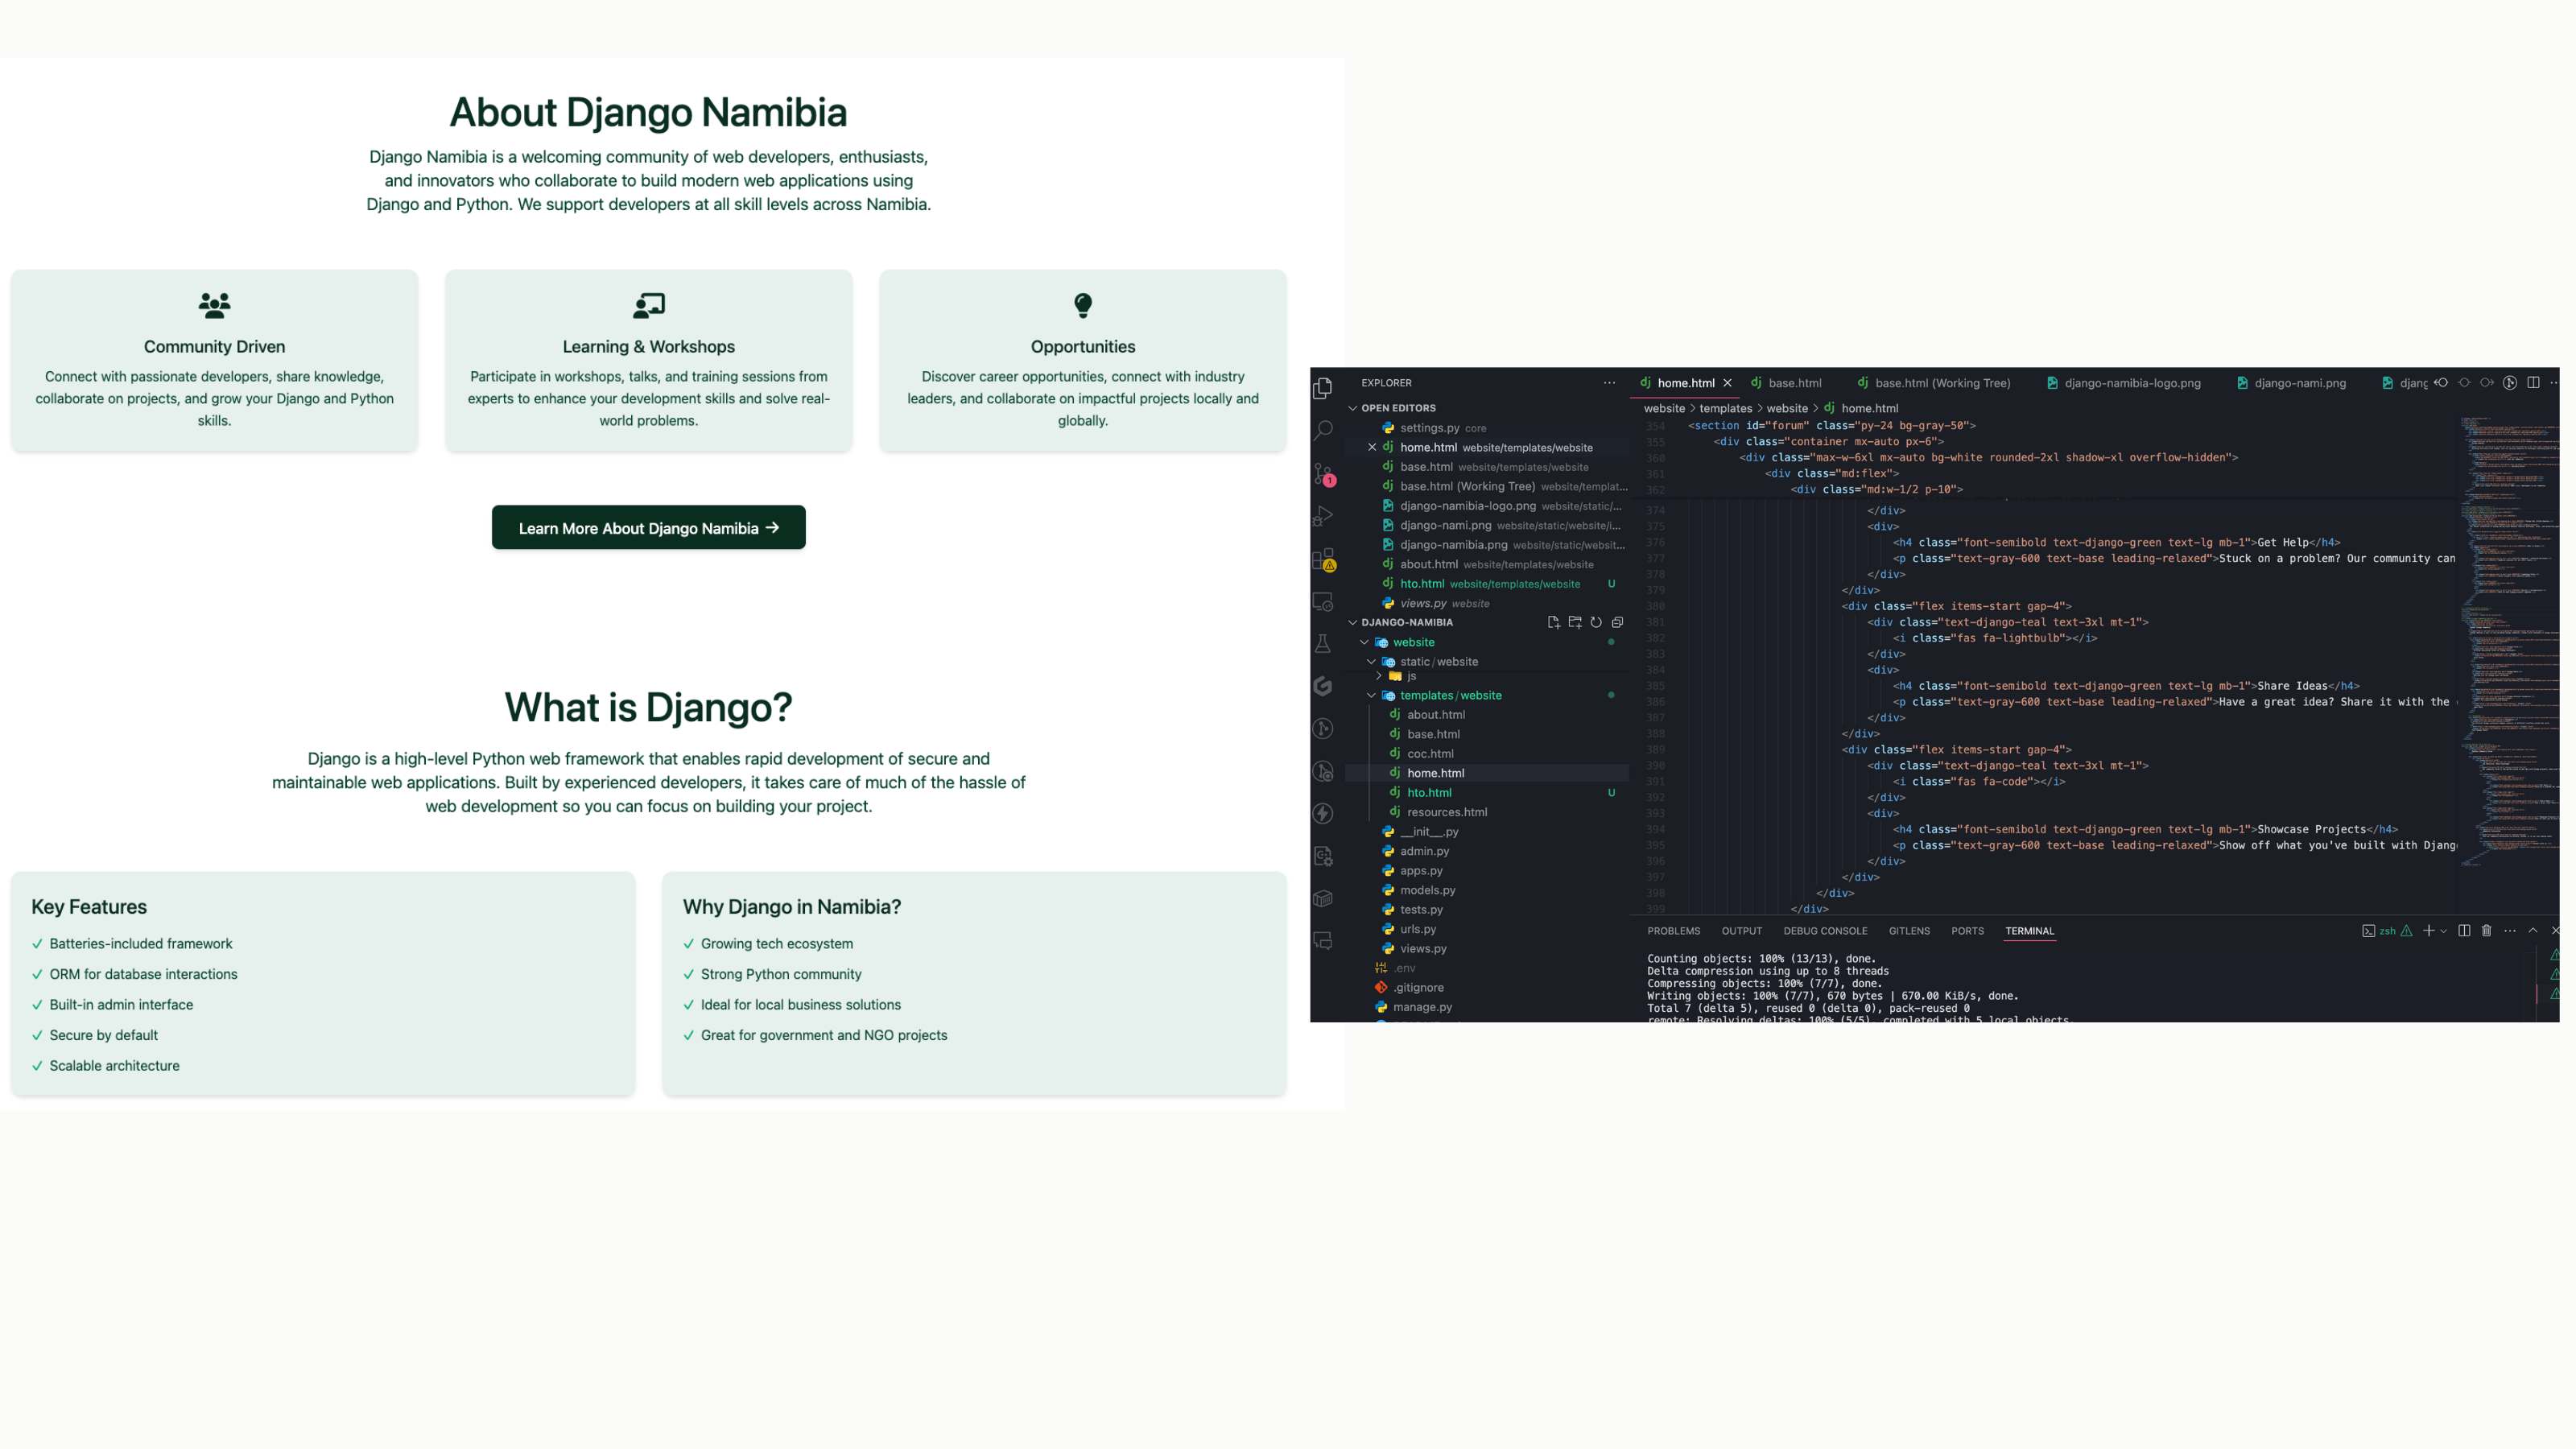The width and height of the screenshot is (2576, 1449).
Task: Split the editor to the right
Action: (x=2533, y=383)
